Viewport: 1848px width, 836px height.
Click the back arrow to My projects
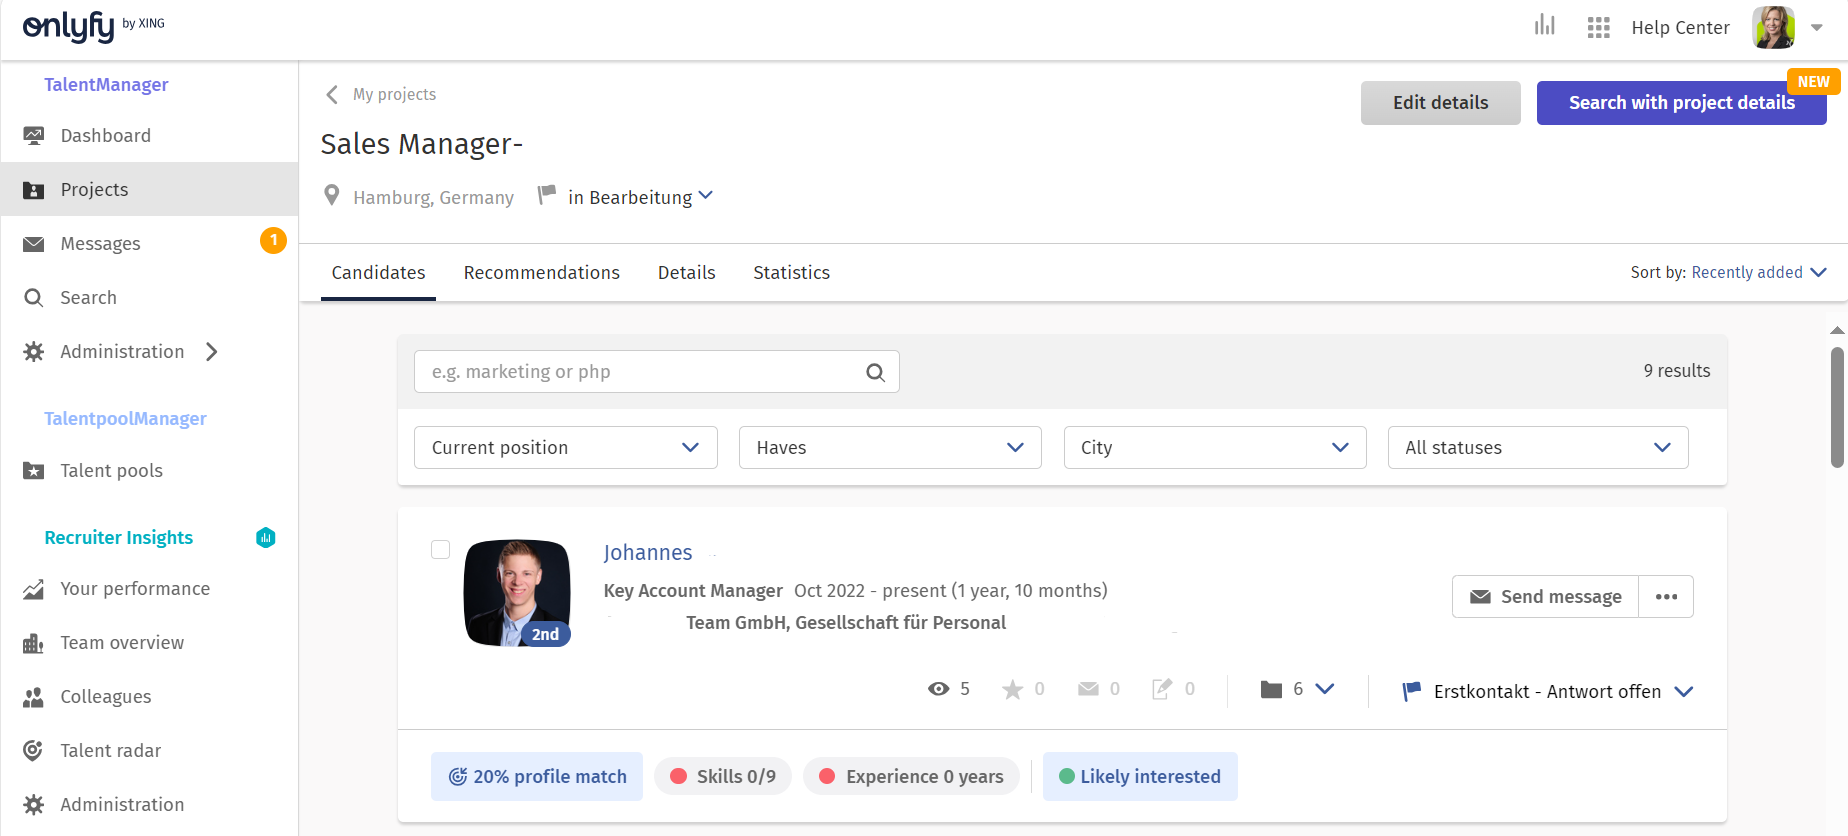[x=332, y=95]
